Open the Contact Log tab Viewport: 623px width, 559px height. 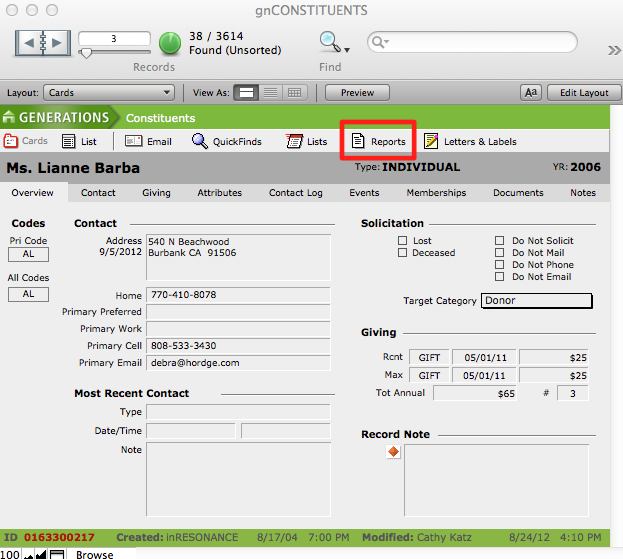click(x=295, y=193)
